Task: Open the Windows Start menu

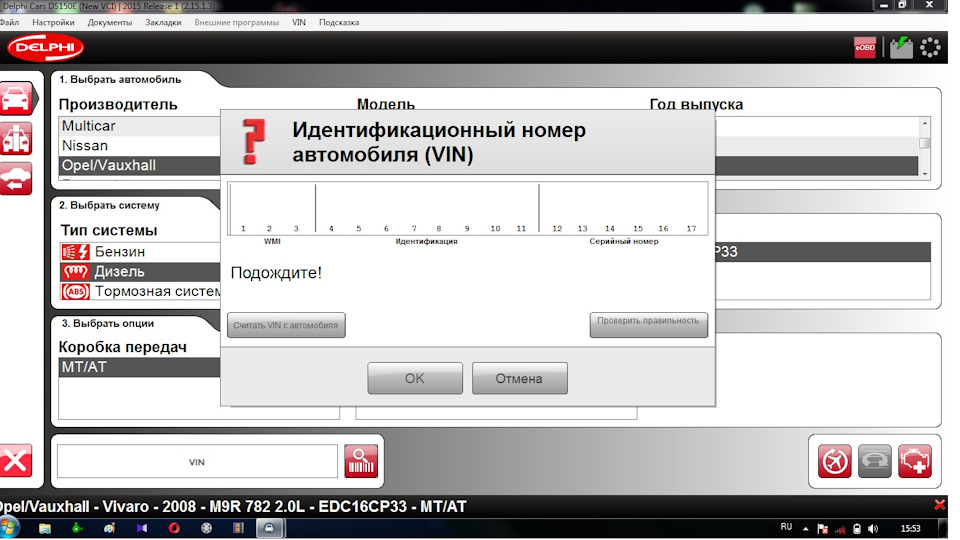Action: 10,528
